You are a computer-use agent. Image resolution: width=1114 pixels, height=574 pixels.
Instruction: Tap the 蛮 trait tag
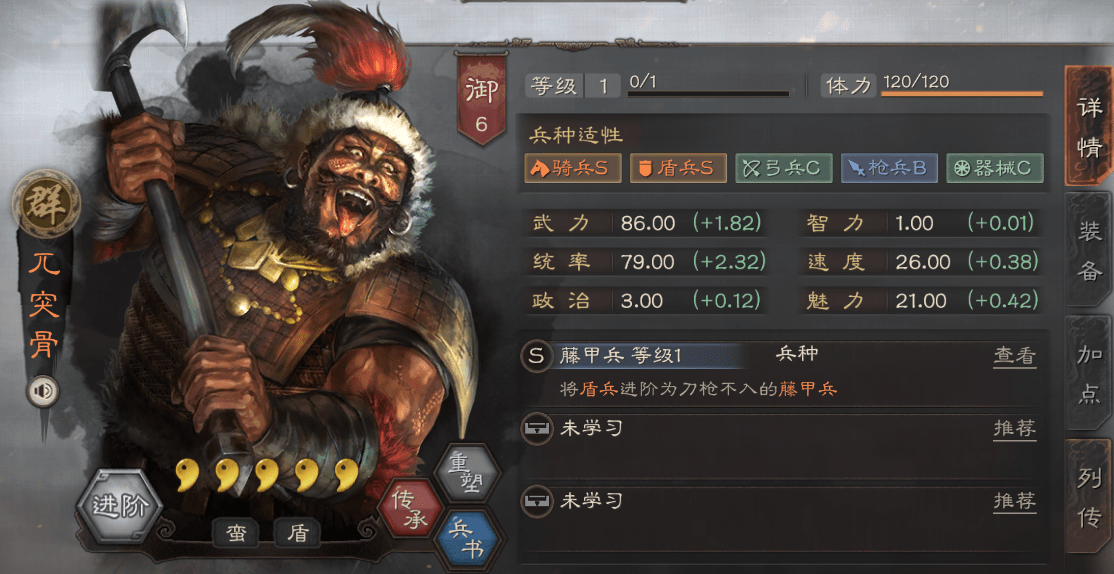coord(236,533)
